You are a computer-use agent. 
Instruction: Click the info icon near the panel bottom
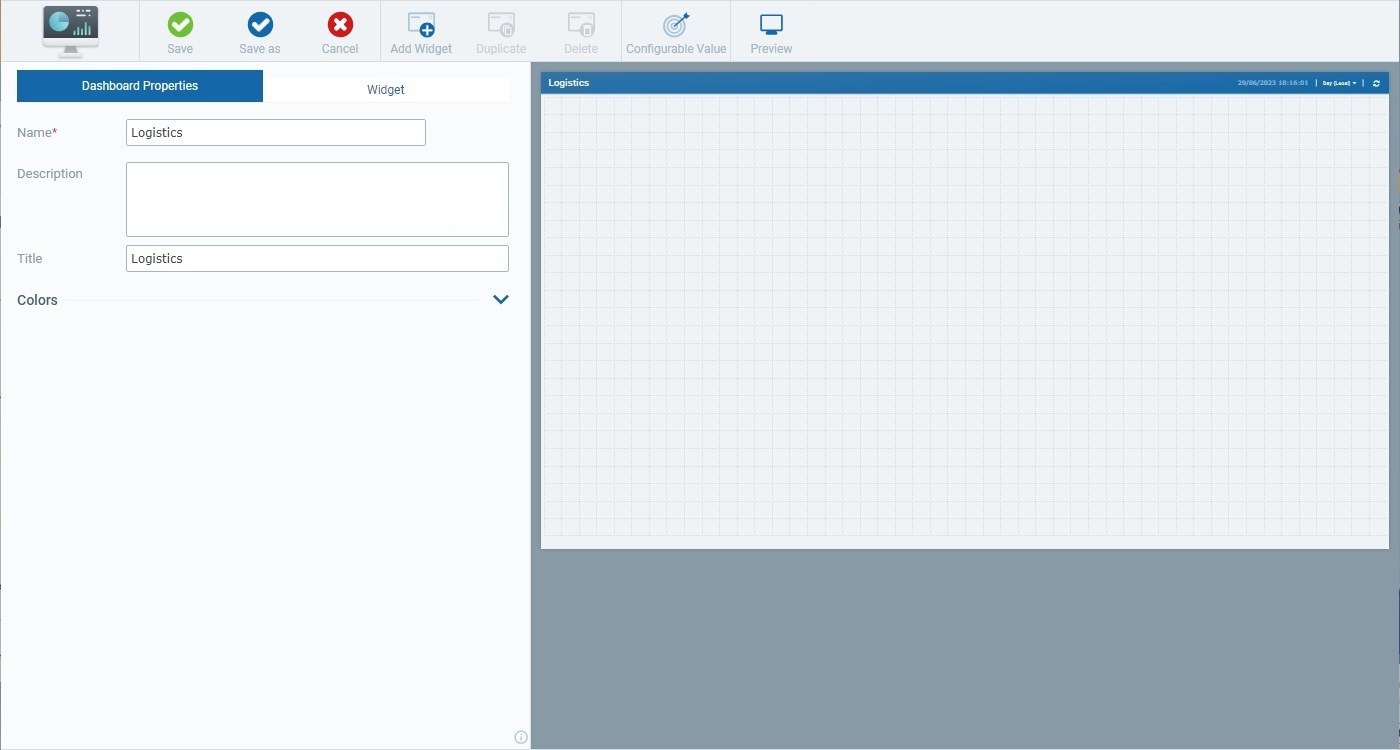click(520, 736)
